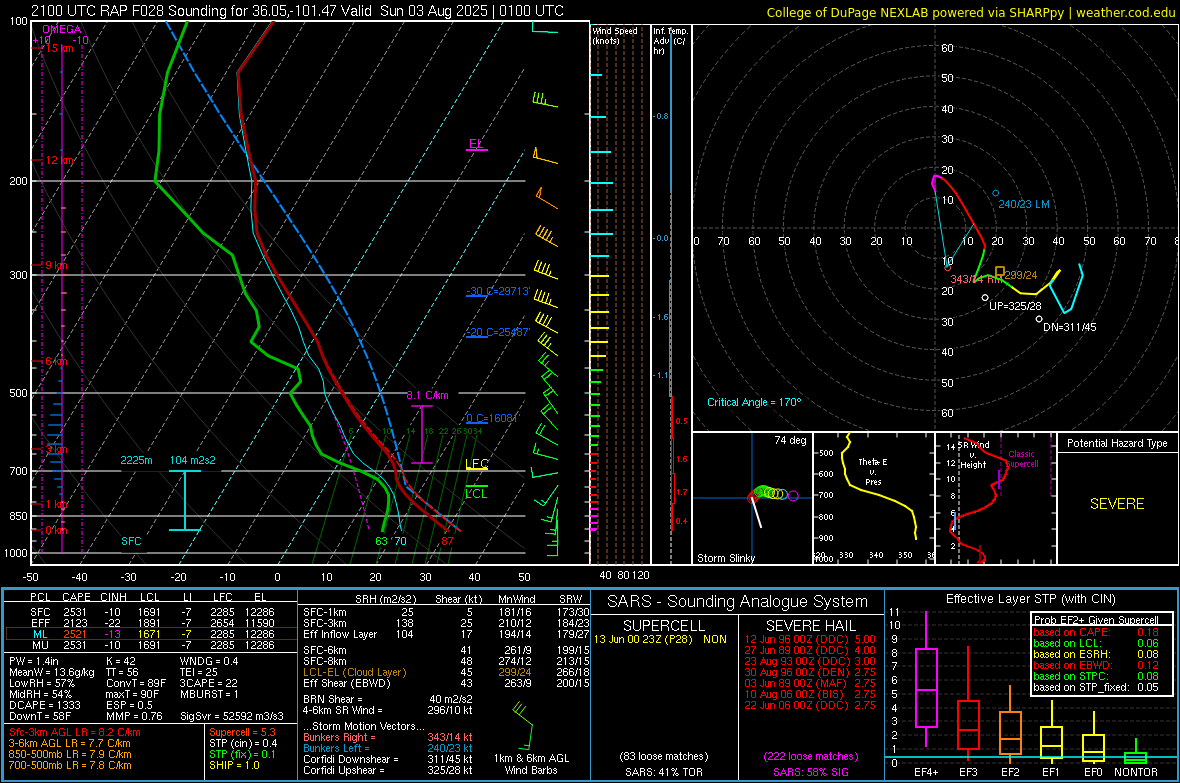
Task: Click the 700-500mb LR = 7.8 C/km value
Action: [x=70, y=765]
